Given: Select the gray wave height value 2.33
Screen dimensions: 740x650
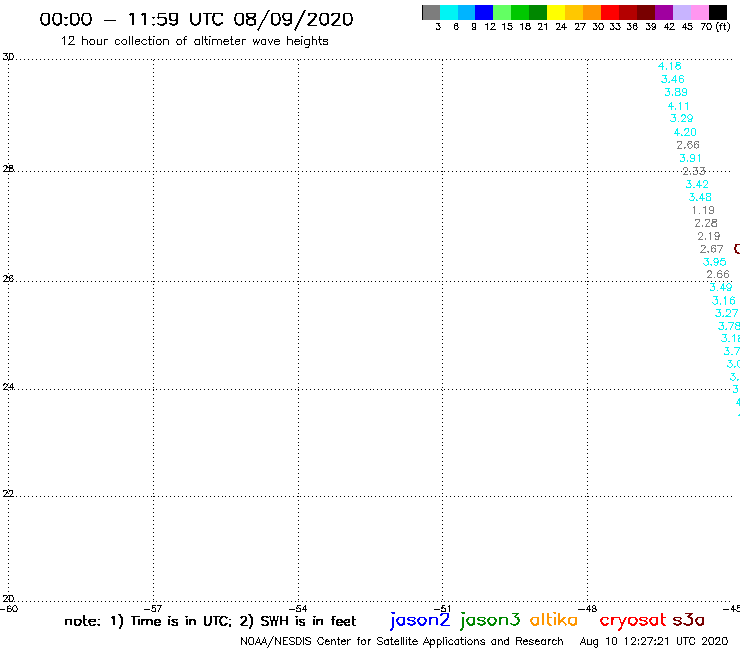Looking at the screenshot, I should [x=694, y=171].
